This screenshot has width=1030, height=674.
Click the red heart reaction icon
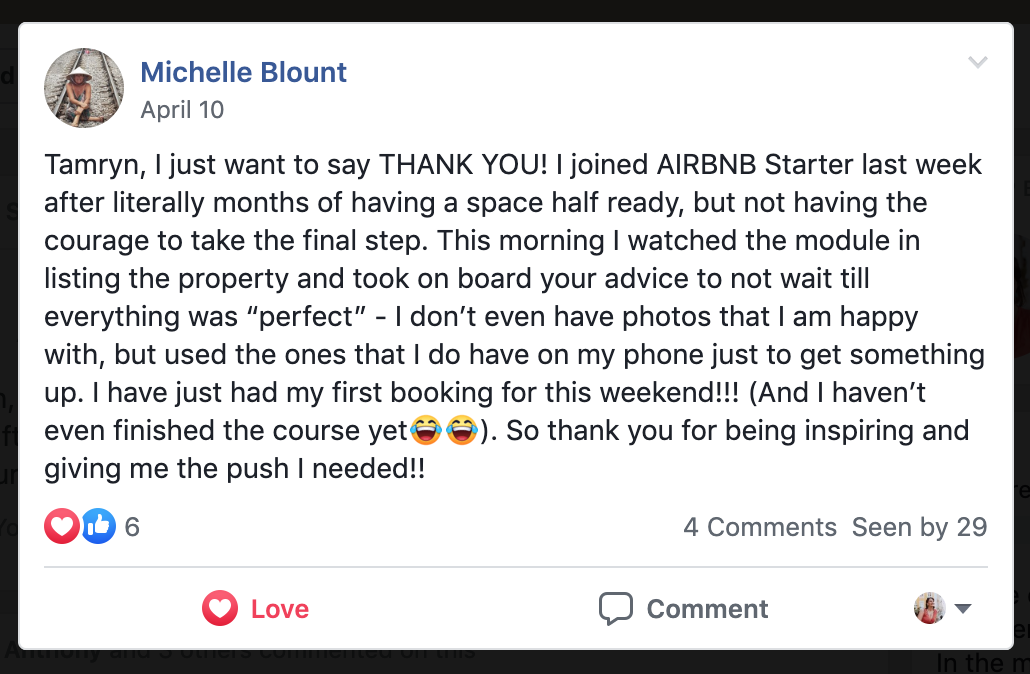pos(61,527)
